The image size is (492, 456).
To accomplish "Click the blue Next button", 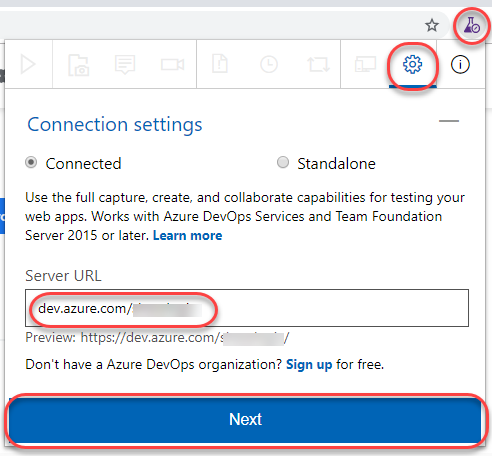I will (245, 420).
